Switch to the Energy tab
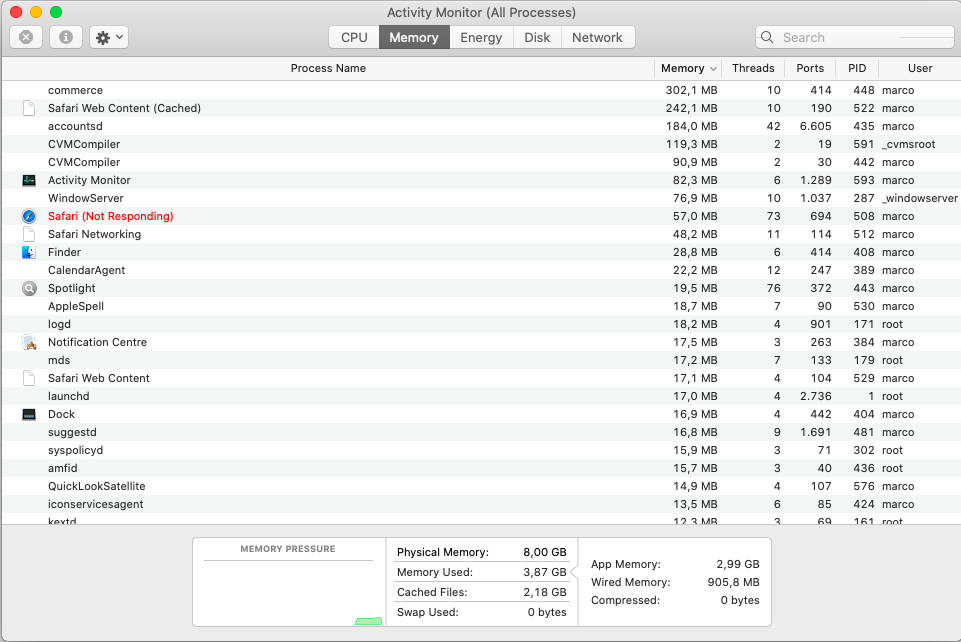Viewport: 961px width, 642px height. tap(481, 37)
